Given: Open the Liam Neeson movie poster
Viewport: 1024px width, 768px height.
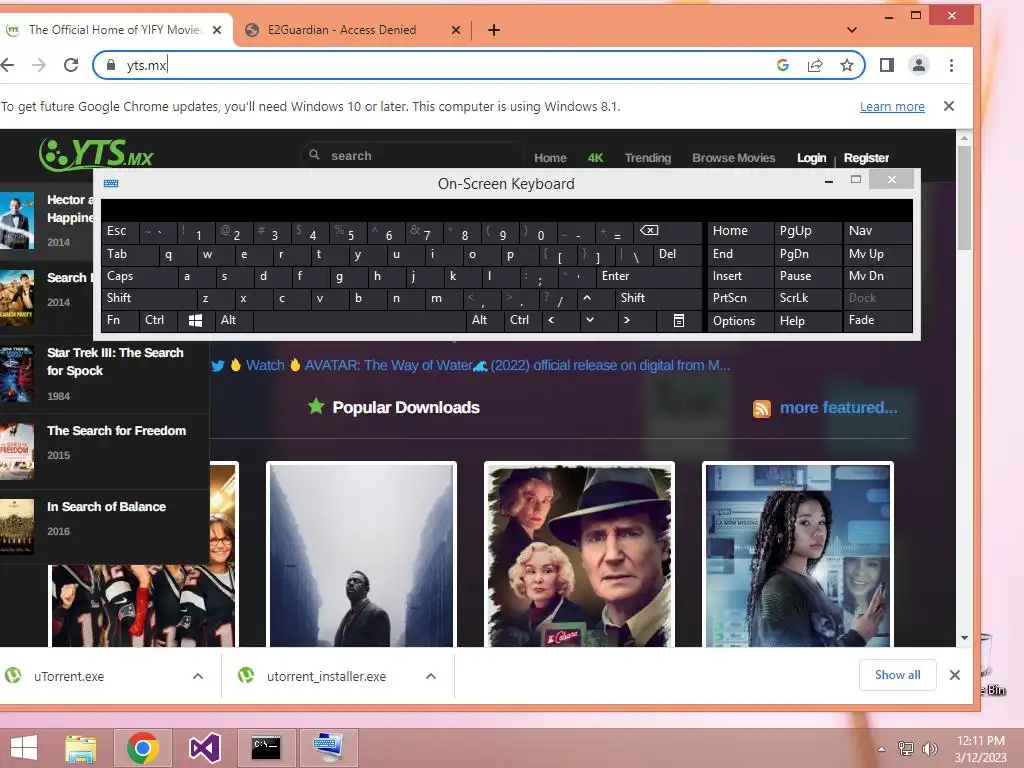Looking at the screenshot, I should [579, 555].
